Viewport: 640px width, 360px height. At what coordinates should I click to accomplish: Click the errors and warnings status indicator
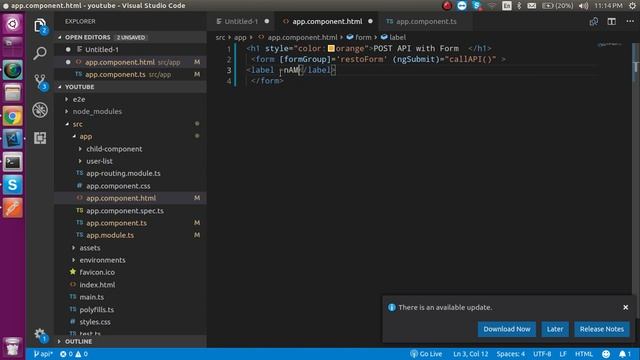[73, 354]
